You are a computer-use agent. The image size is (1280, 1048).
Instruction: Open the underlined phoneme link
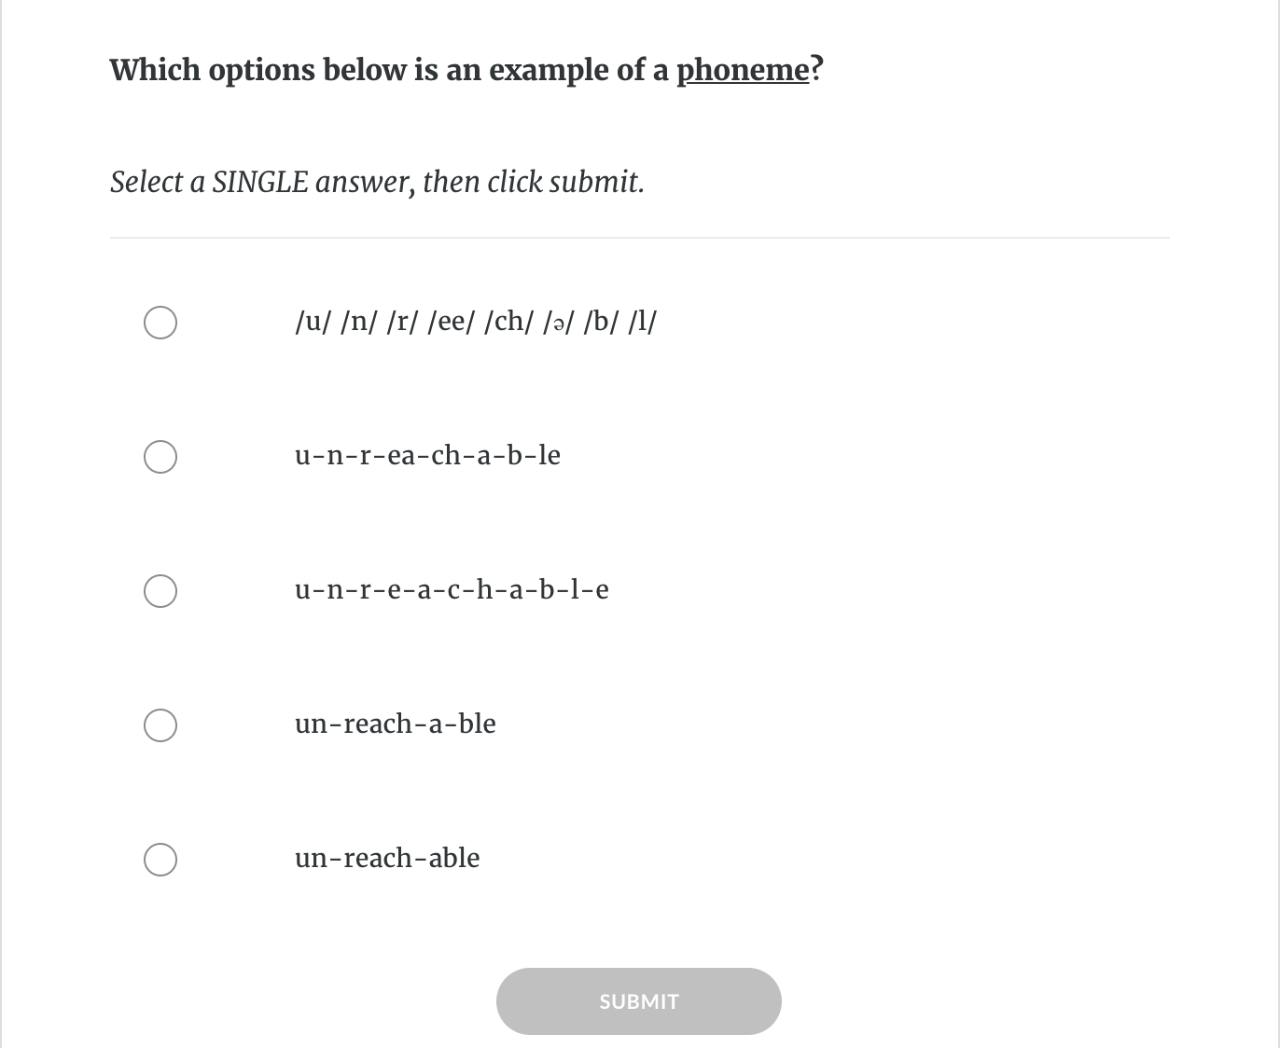click(743, 70)
